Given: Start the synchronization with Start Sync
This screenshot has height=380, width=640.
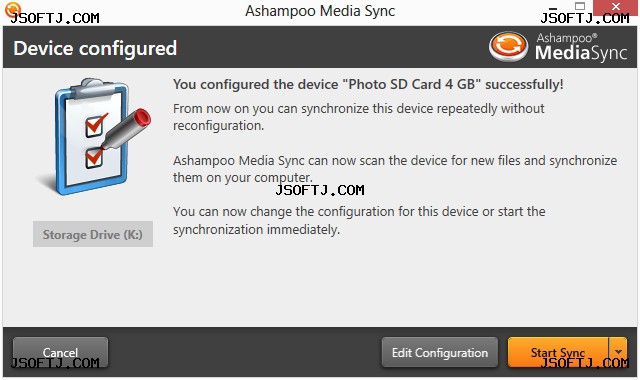Looking at the screenshot, I should pyautogui.click(x=558, y=352).
